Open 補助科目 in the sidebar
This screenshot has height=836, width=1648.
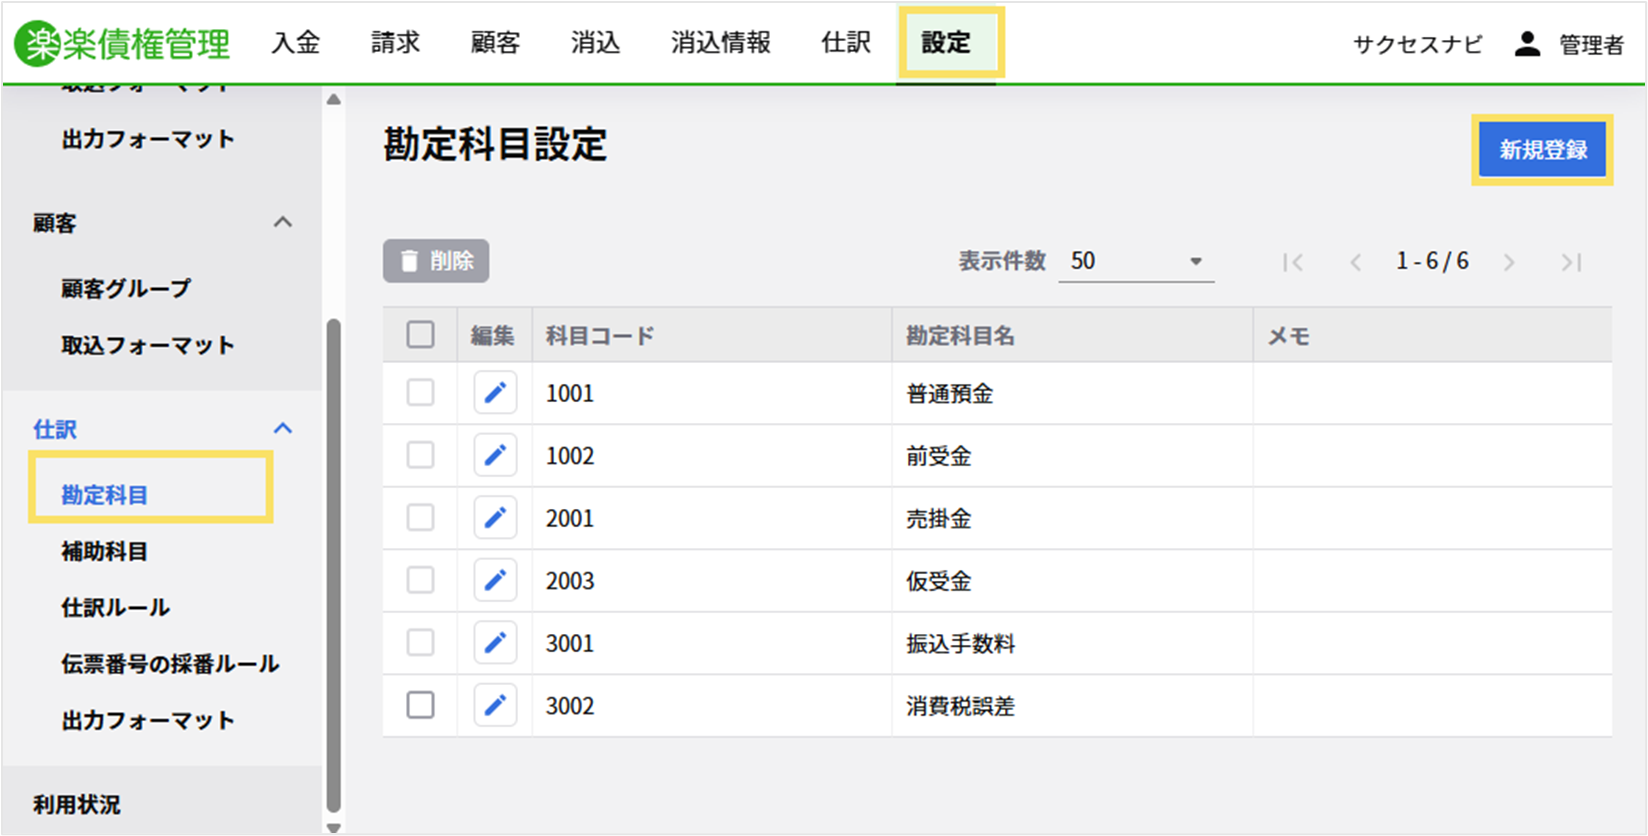(x=105, y=551)
